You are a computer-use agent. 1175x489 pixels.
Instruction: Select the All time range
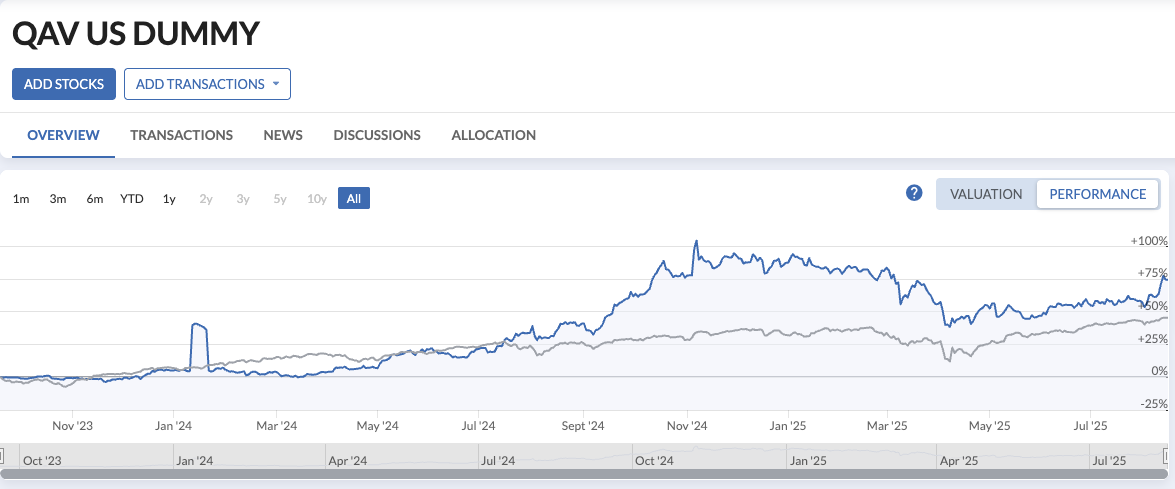click(x=354, y=198)
